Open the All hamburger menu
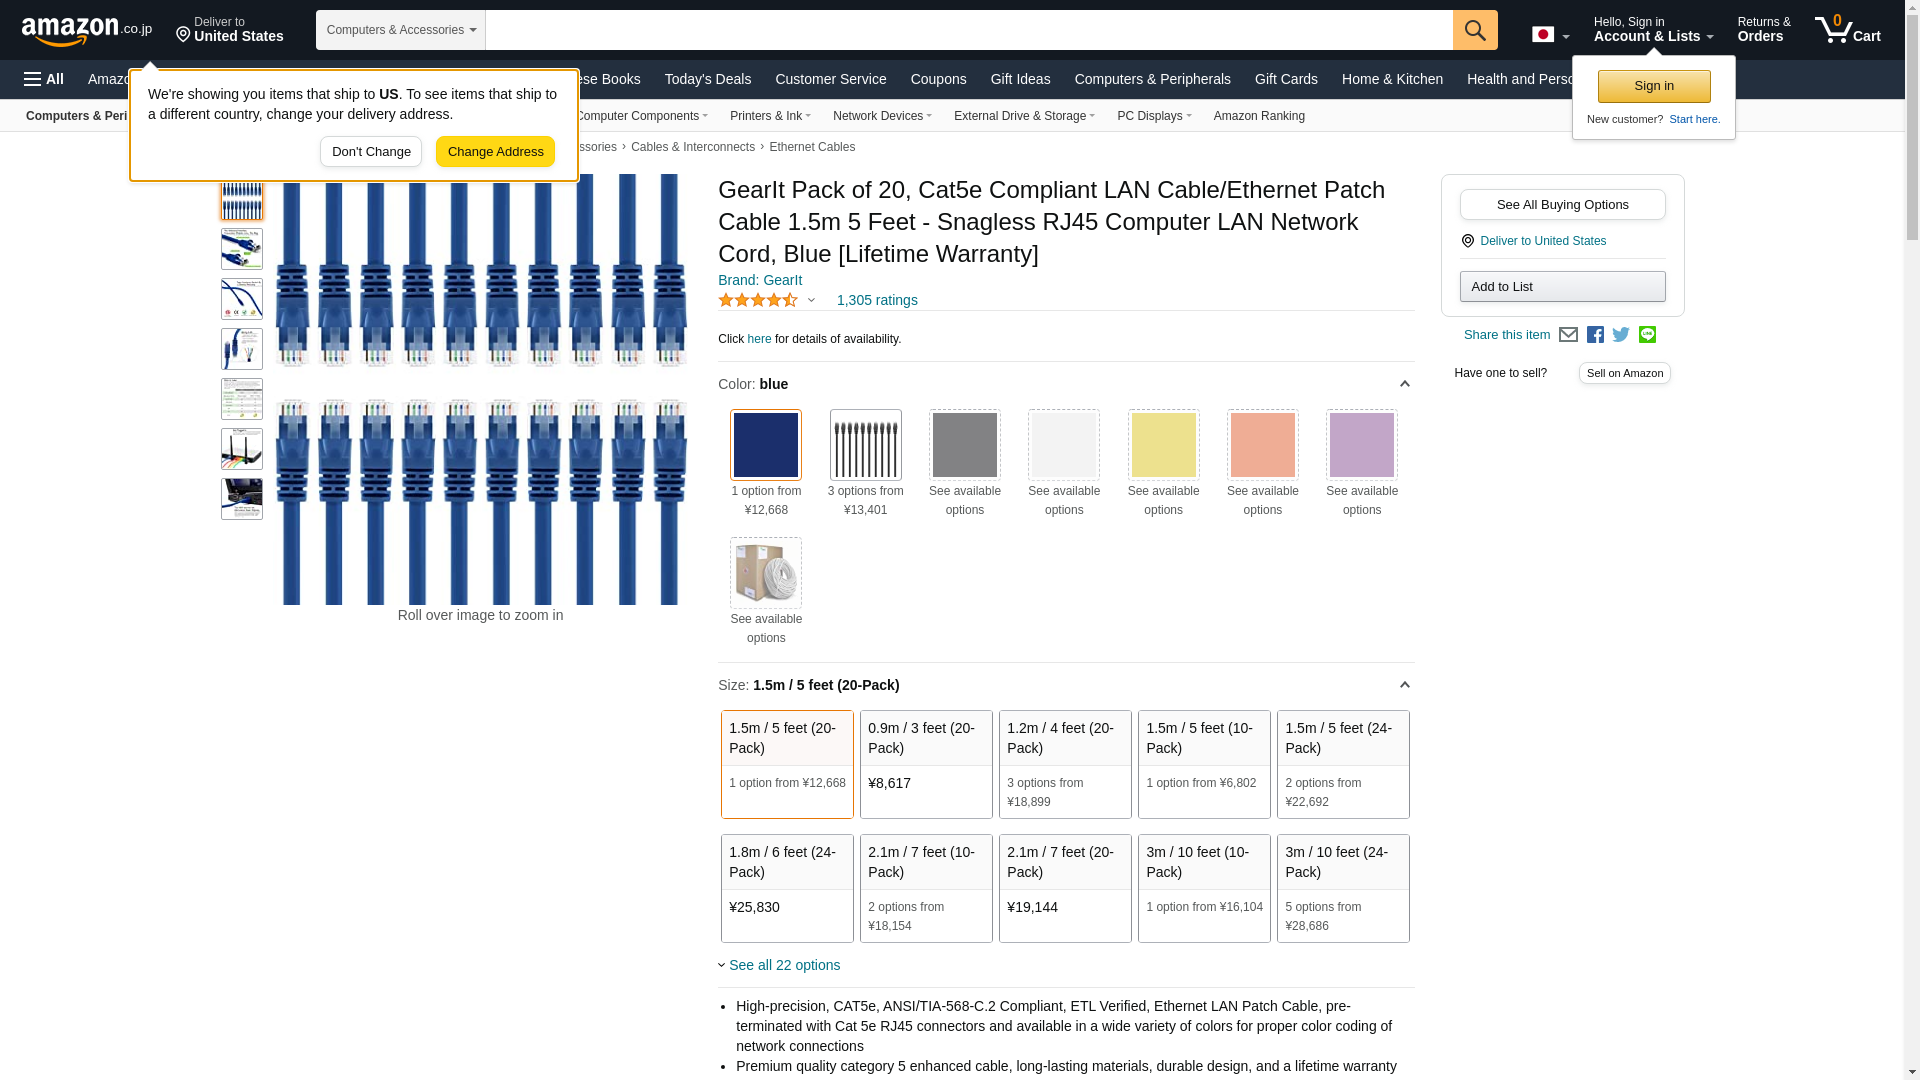Viewport: 1920px width, 1080px height. (44, 79)
